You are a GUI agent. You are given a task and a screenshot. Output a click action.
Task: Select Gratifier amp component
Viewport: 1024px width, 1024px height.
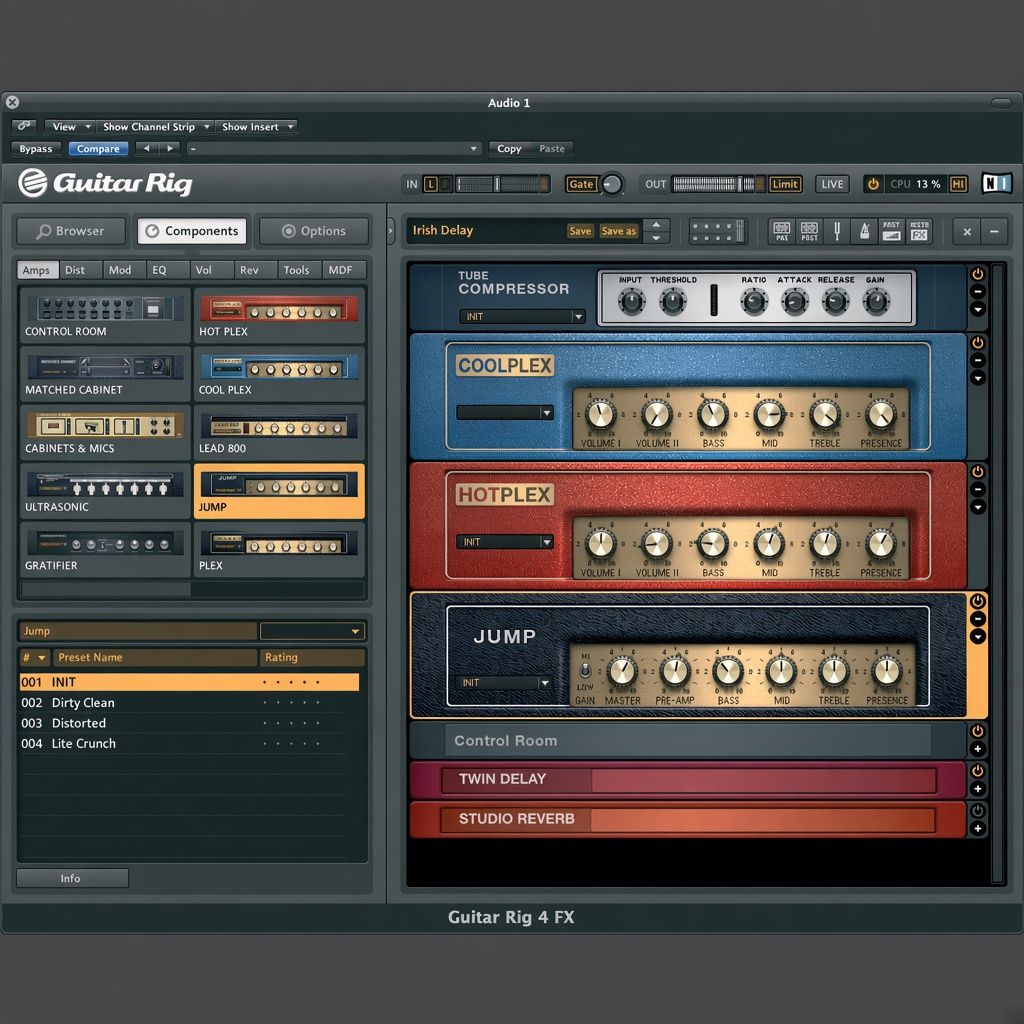(x=104, y=549)
